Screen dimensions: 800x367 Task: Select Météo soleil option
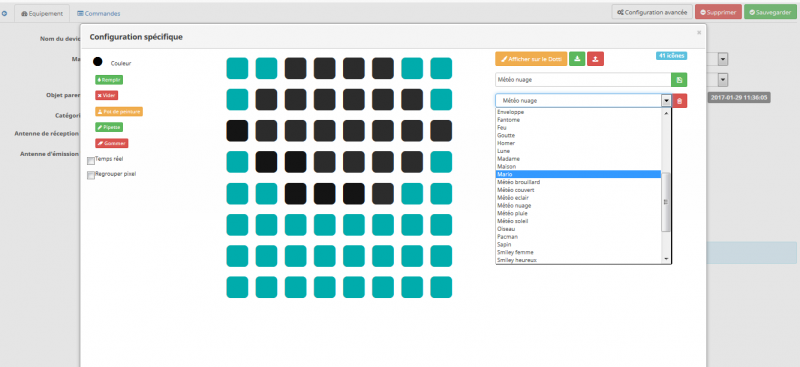tap(578, 221)
